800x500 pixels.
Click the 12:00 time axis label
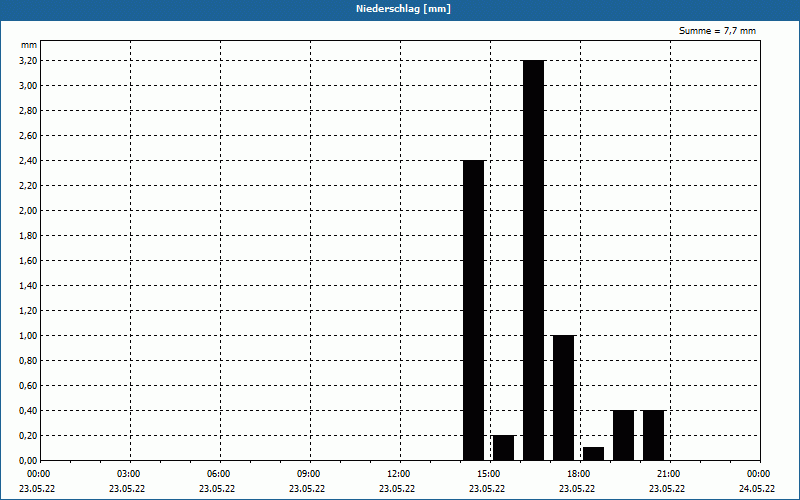[x=399, y=474]
